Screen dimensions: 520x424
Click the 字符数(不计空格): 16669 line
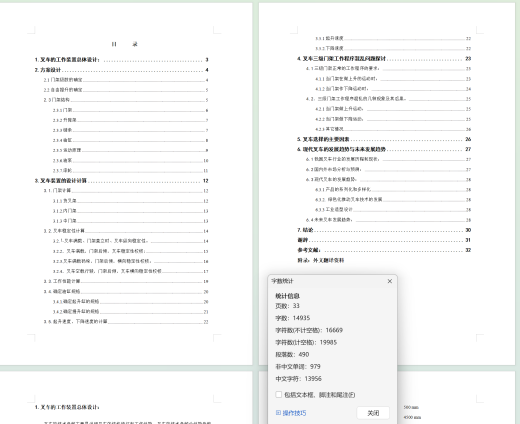tap(309, 330)
